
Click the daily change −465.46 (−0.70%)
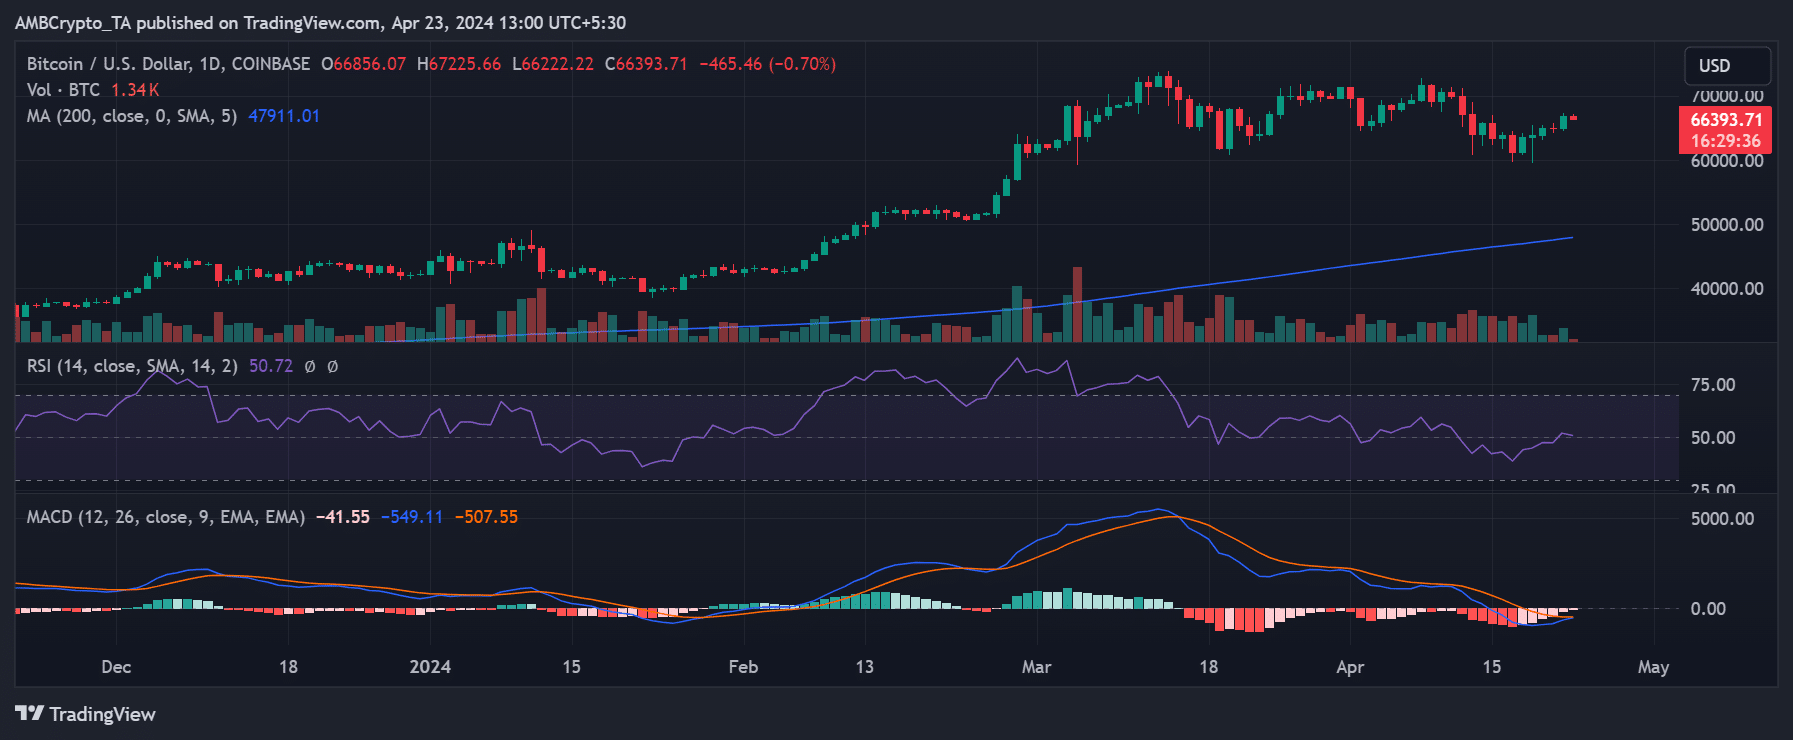[767, 64]
